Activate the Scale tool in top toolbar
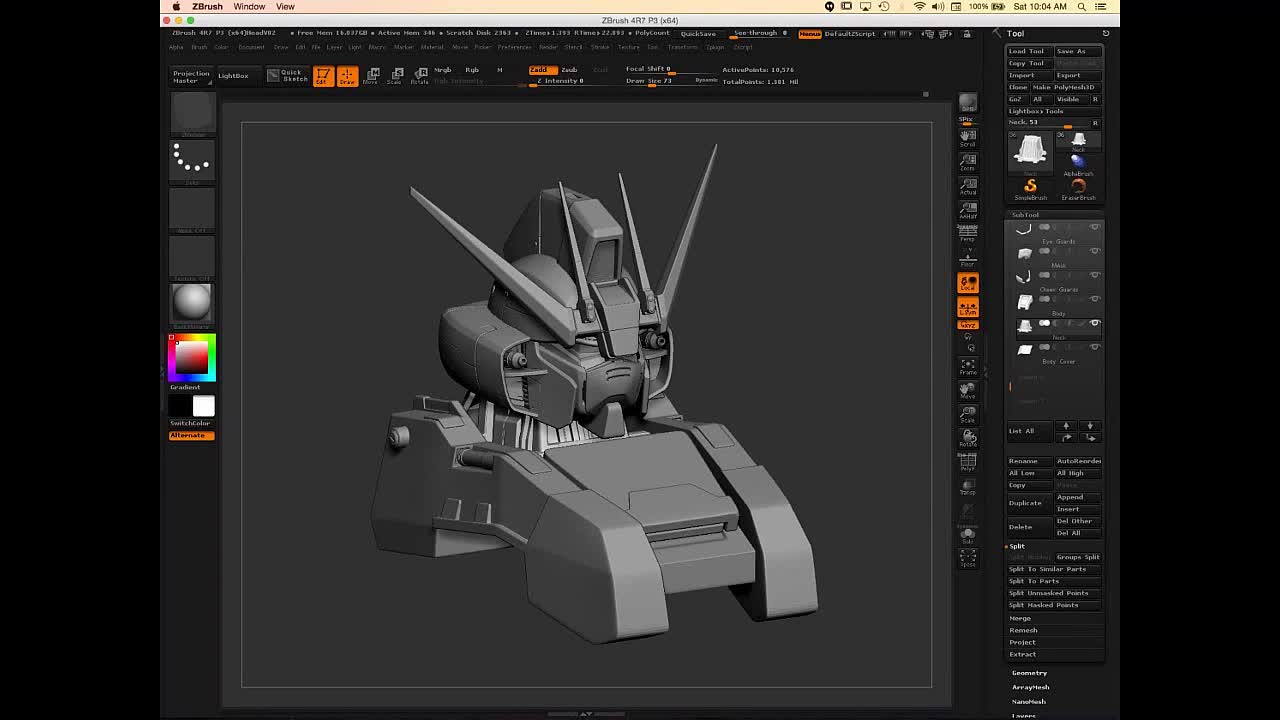Viewport: 1280px width, 720px height. coord(396,76)
